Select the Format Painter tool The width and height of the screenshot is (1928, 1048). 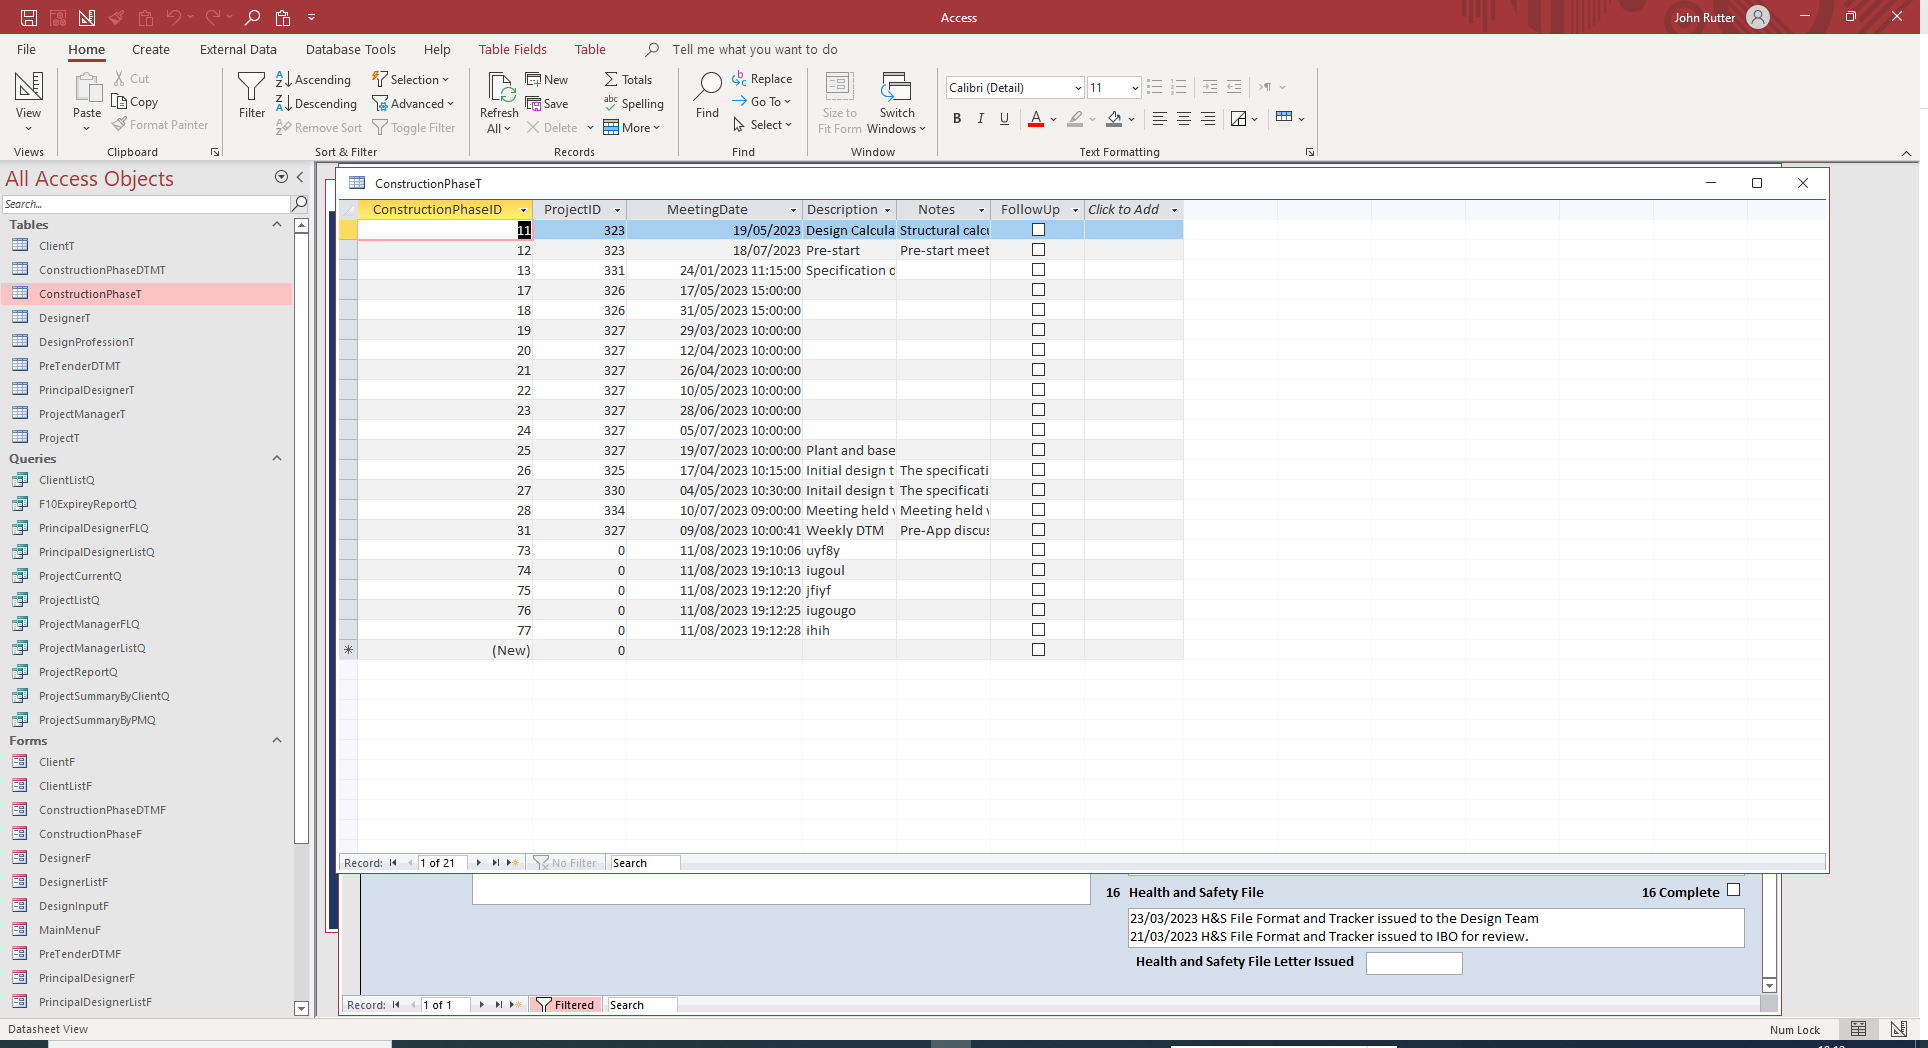pyautogui.click(x=160, y=124)
